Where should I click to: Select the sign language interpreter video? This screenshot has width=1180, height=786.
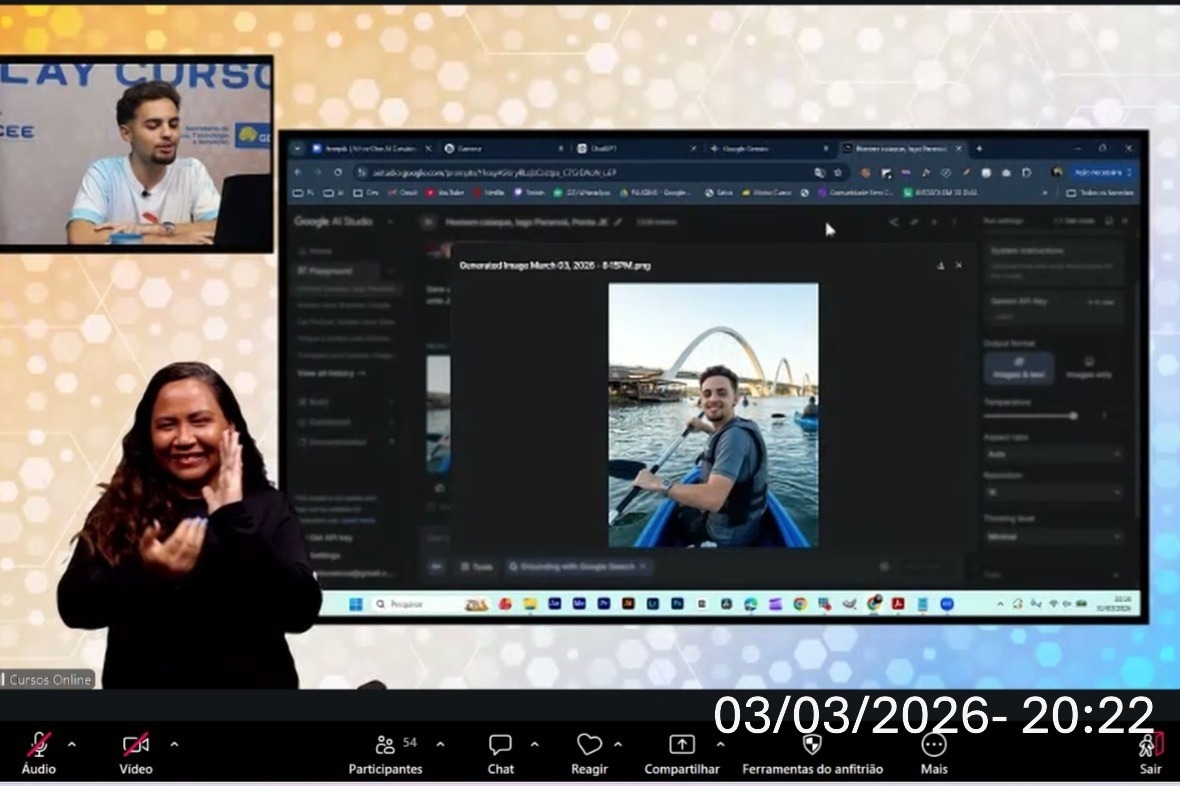pyautogui.click(x=188, y=525)
